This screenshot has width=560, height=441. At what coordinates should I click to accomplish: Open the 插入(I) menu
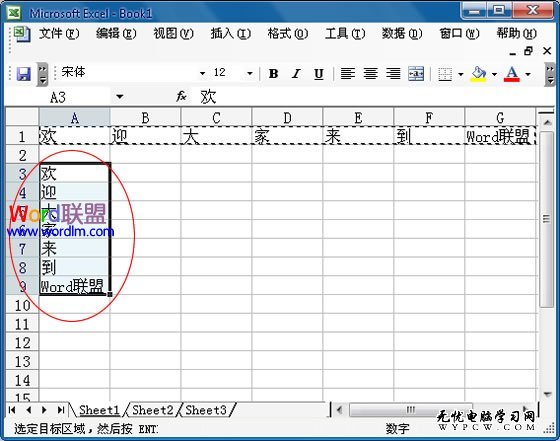(x=231, y=34)
